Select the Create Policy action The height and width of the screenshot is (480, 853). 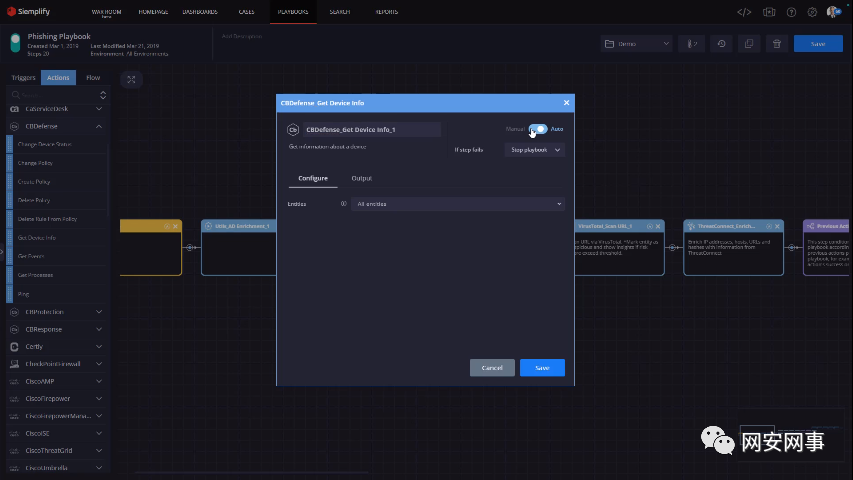[57, 182]
